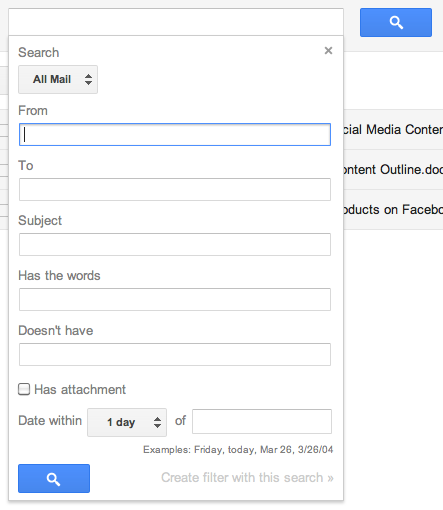Click the blue search button beside the top search bar
This screenshot has height=510, width=443.
pyautogui.click(x=396, y=22)
